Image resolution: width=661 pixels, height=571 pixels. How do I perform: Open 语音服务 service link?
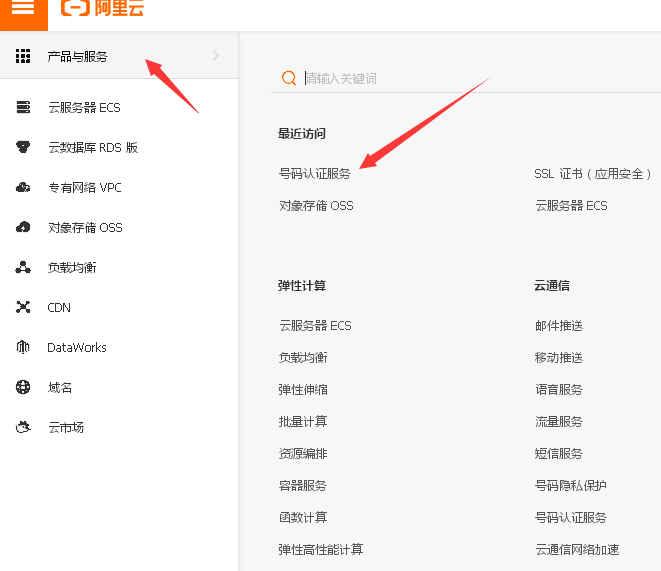point(559,390)
